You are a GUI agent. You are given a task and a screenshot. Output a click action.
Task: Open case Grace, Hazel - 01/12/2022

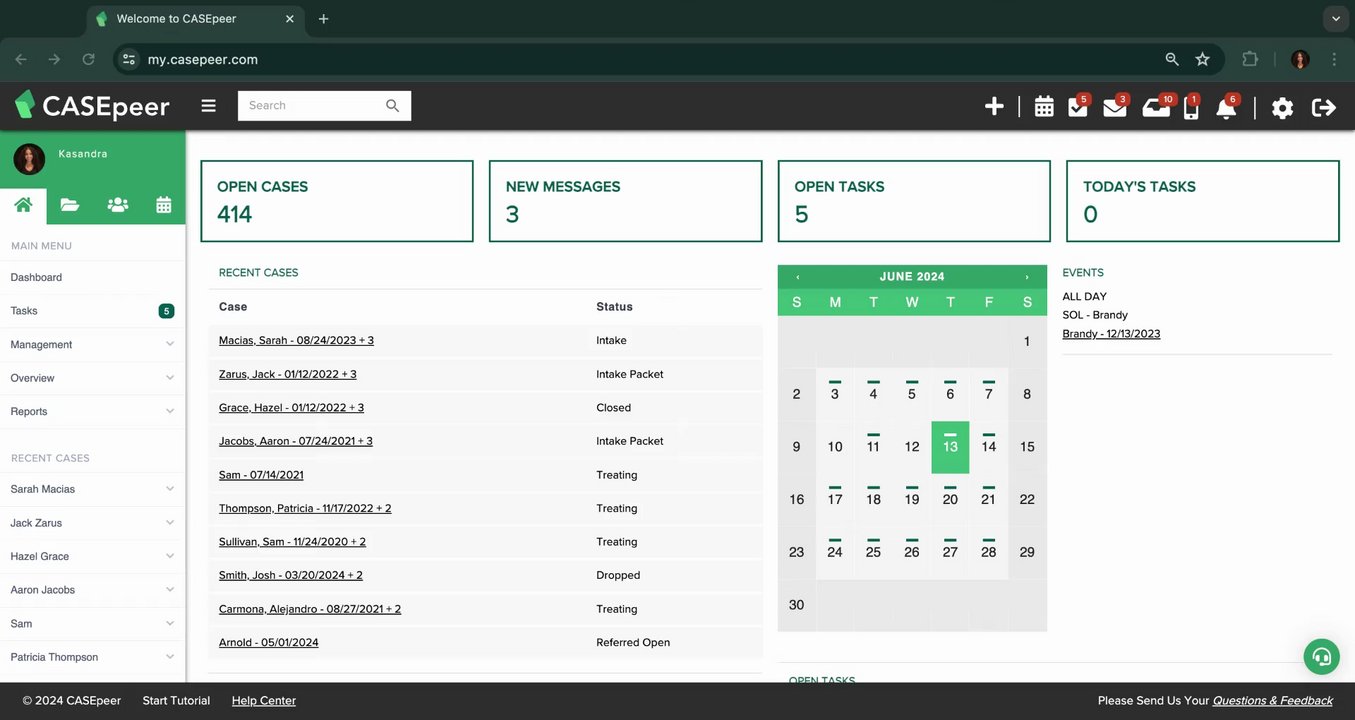[291, 408]
